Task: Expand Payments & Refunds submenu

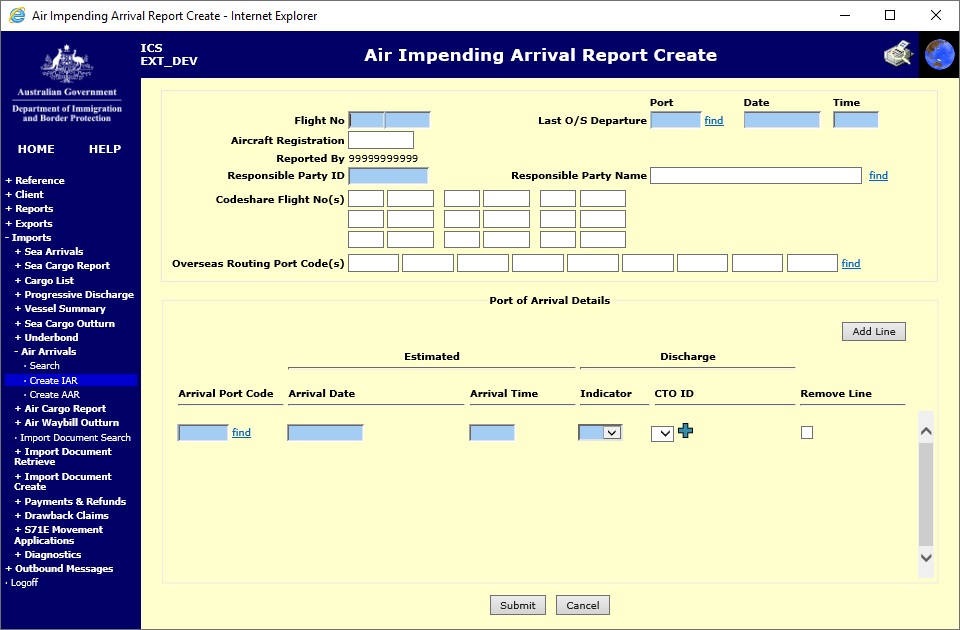Action: pos(70,501)
